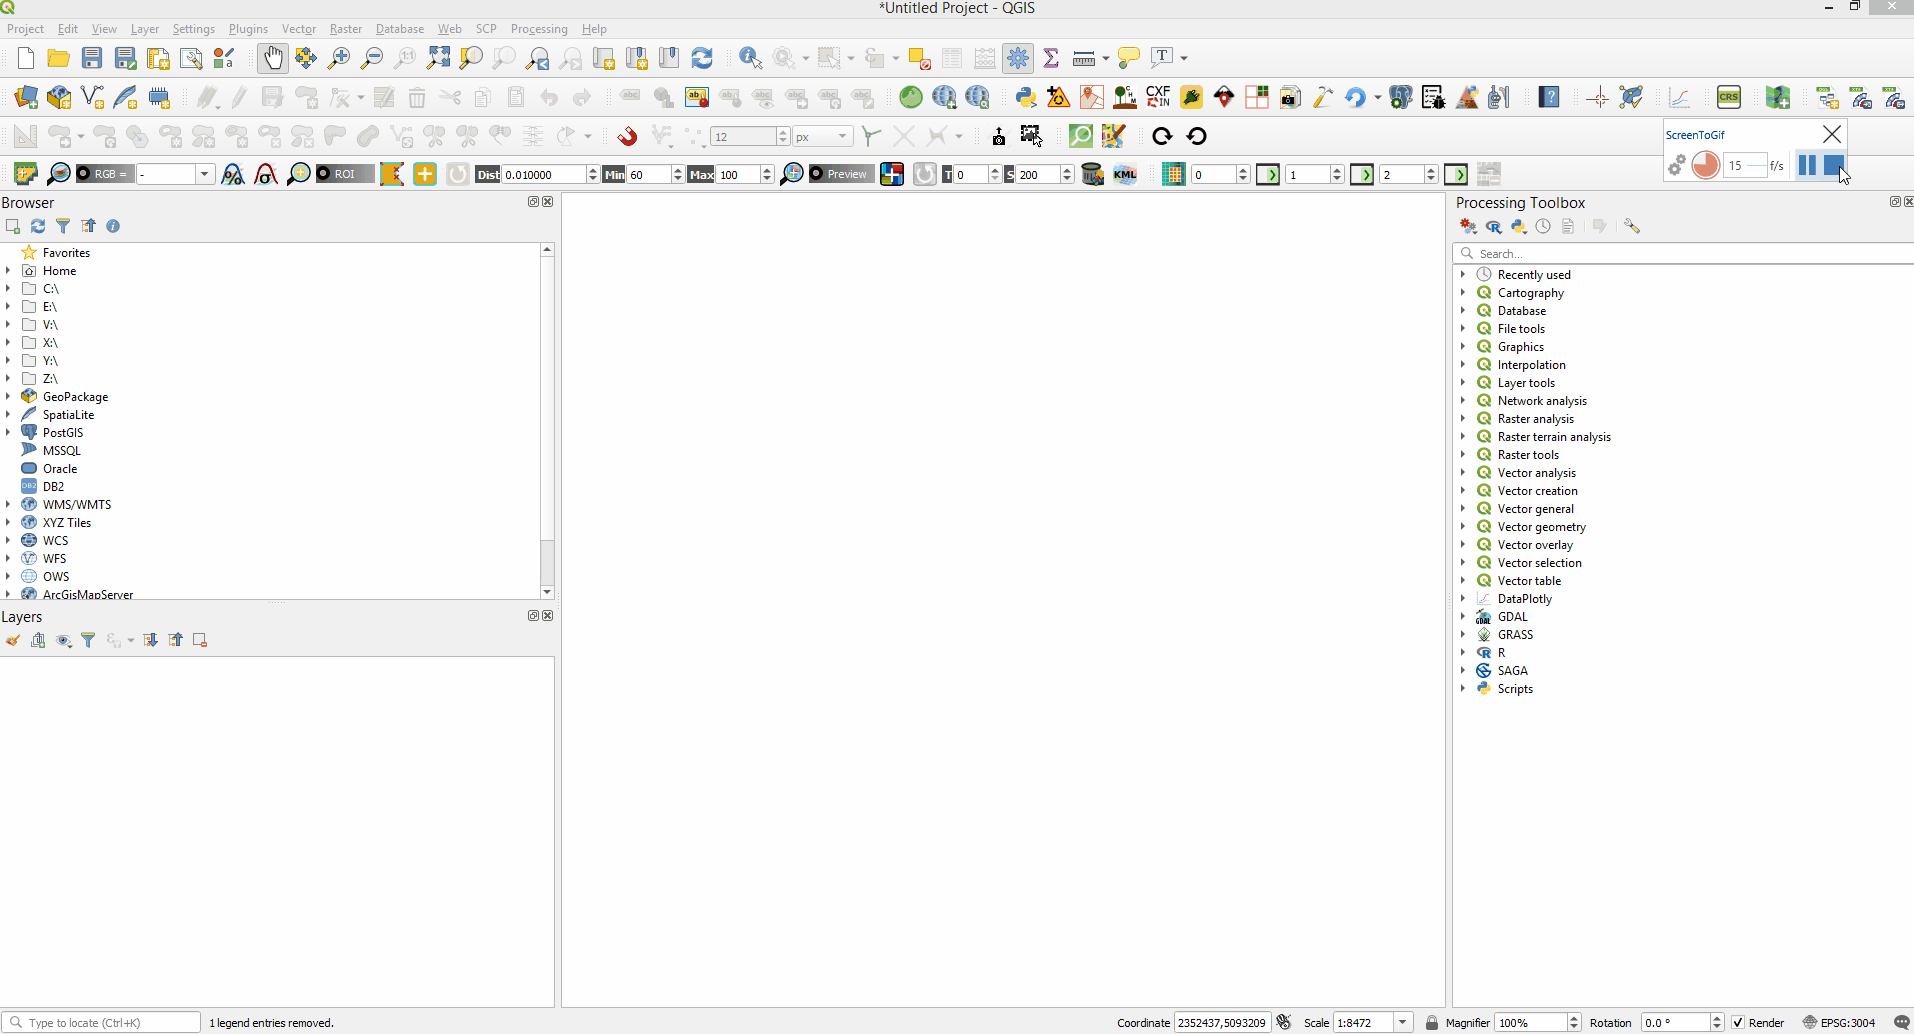Open the SCP menu
1914x1034 pixels.
pyautogui.click(x=486, y=29)
